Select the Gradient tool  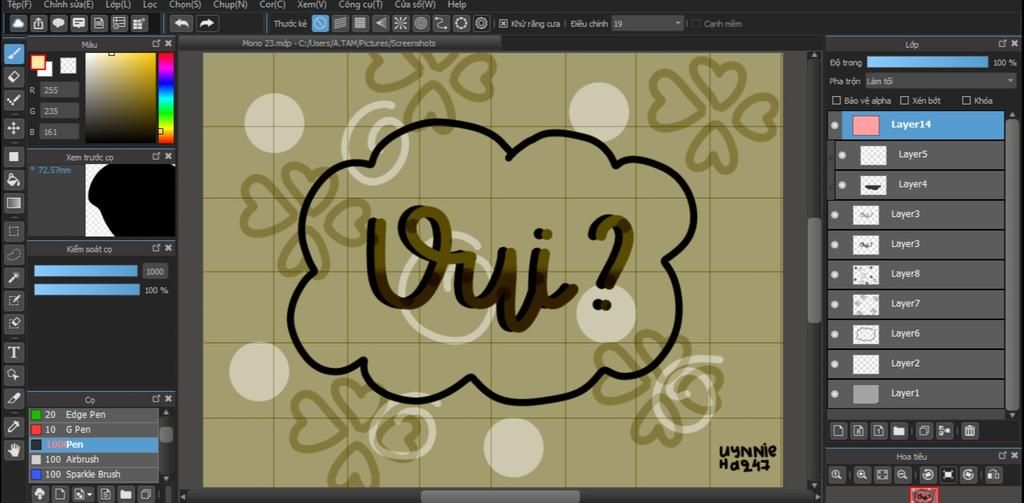(x=14, y=203)
